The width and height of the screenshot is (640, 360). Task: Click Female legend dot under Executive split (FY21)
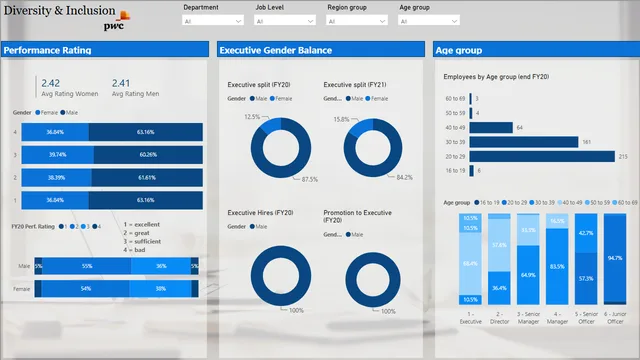coord(368,98)
